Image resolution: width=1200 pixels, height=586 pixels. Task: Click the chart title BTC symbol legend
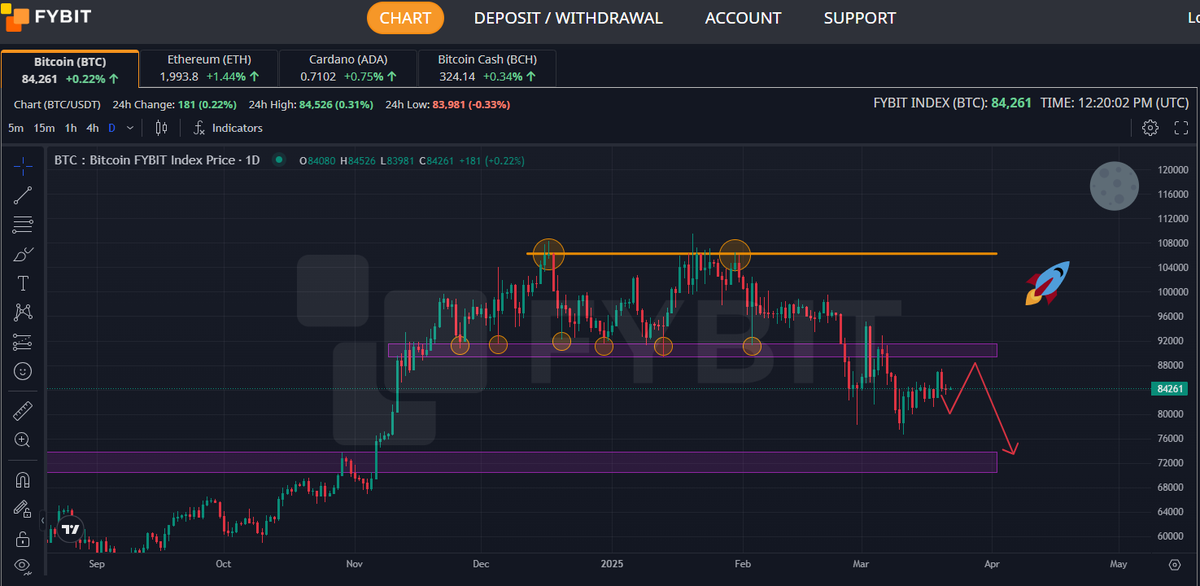click(x=157, y=160)
